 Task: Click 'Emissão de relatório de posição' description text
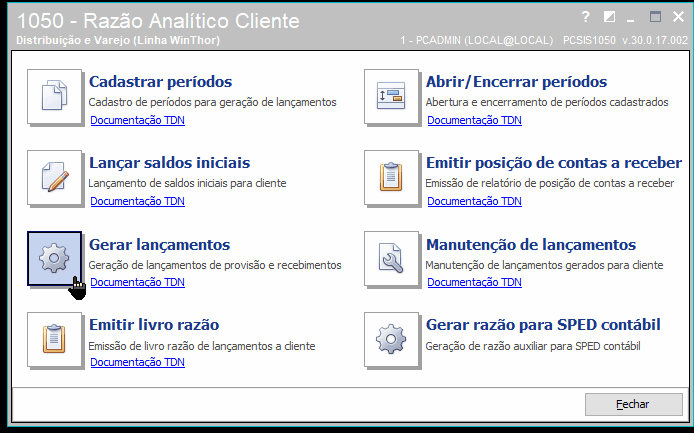point(550,183)
